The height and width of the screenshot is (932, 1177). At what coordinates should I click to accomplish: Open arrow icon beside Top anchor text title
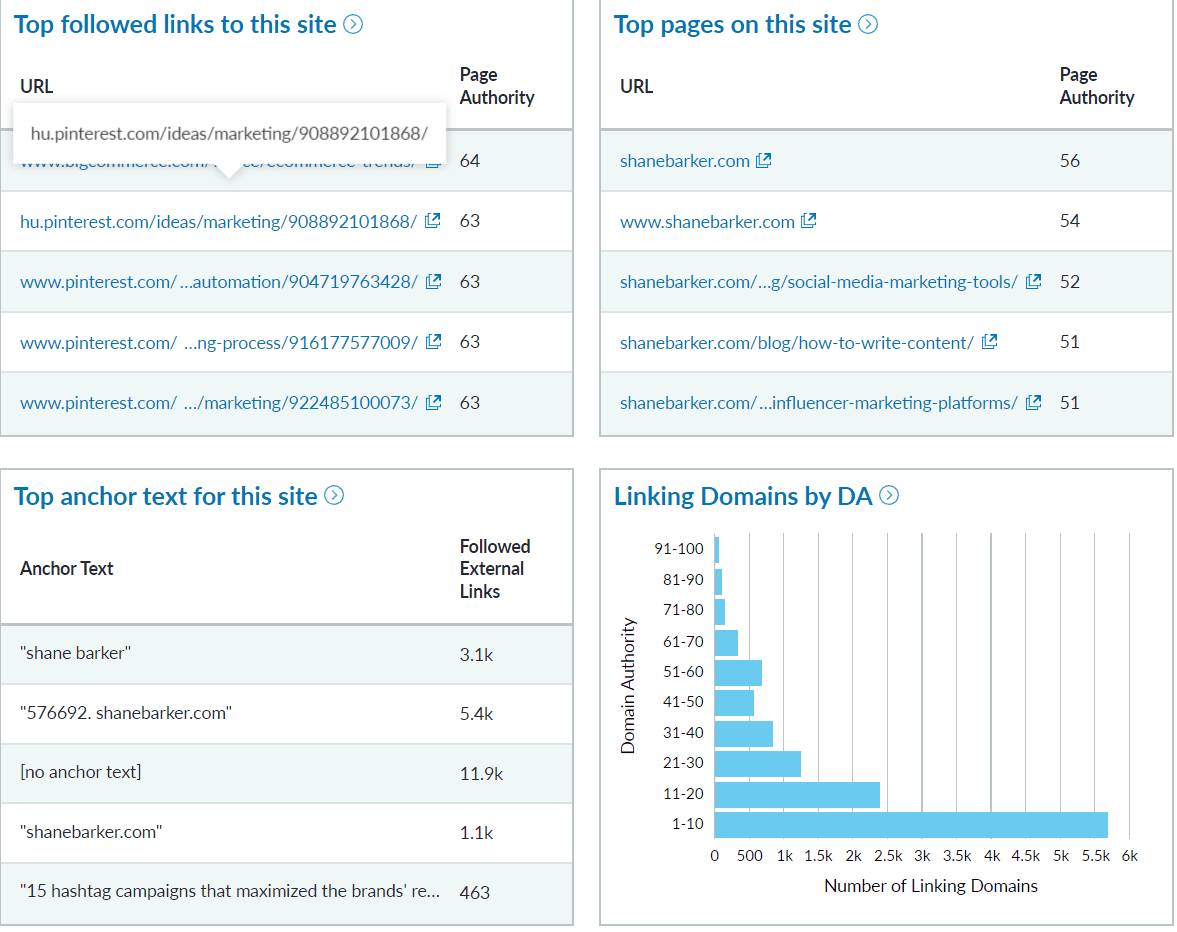pyautogui.click(x=334, y=495)
